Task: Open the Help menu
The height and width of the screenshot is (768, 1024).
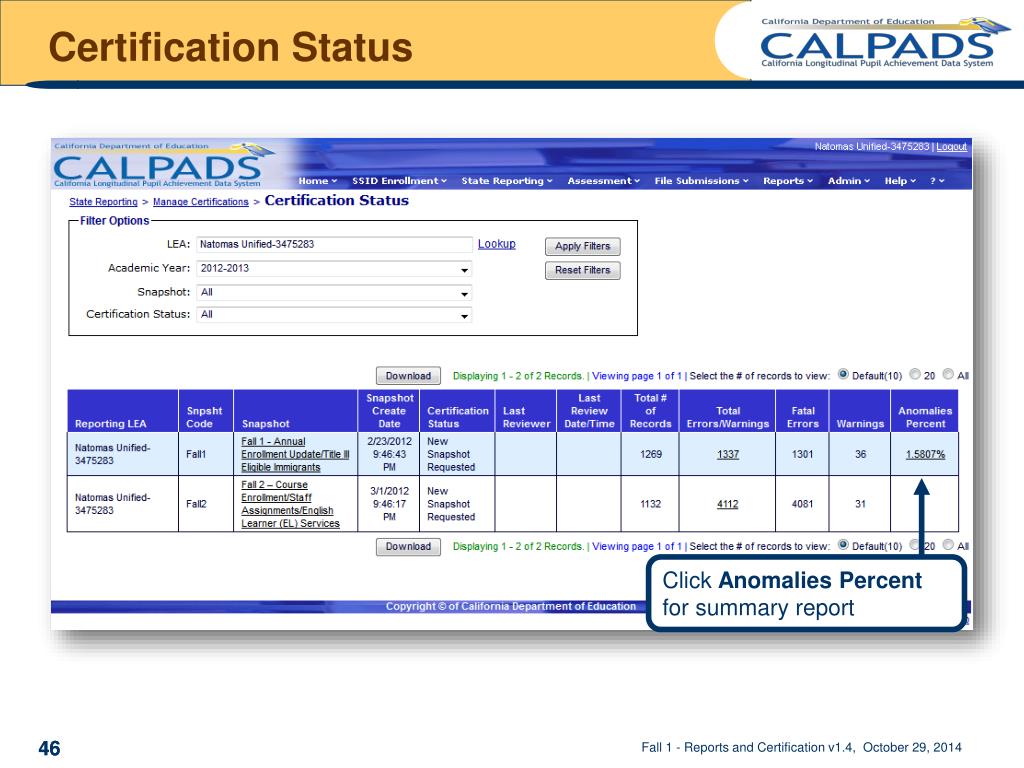Action: 900,181
